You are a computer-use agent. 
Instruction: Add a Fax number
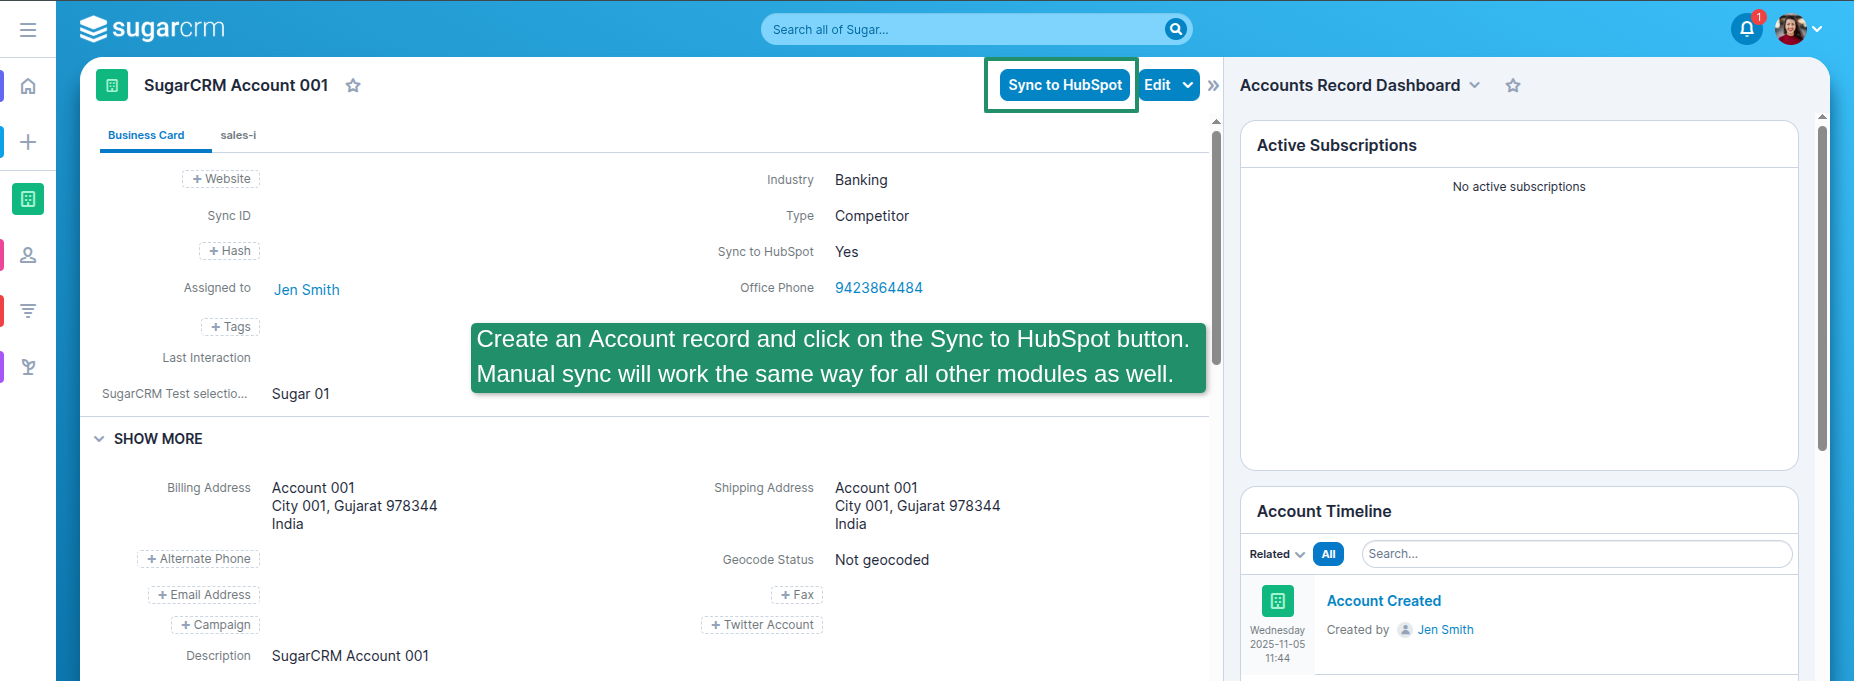797,595
